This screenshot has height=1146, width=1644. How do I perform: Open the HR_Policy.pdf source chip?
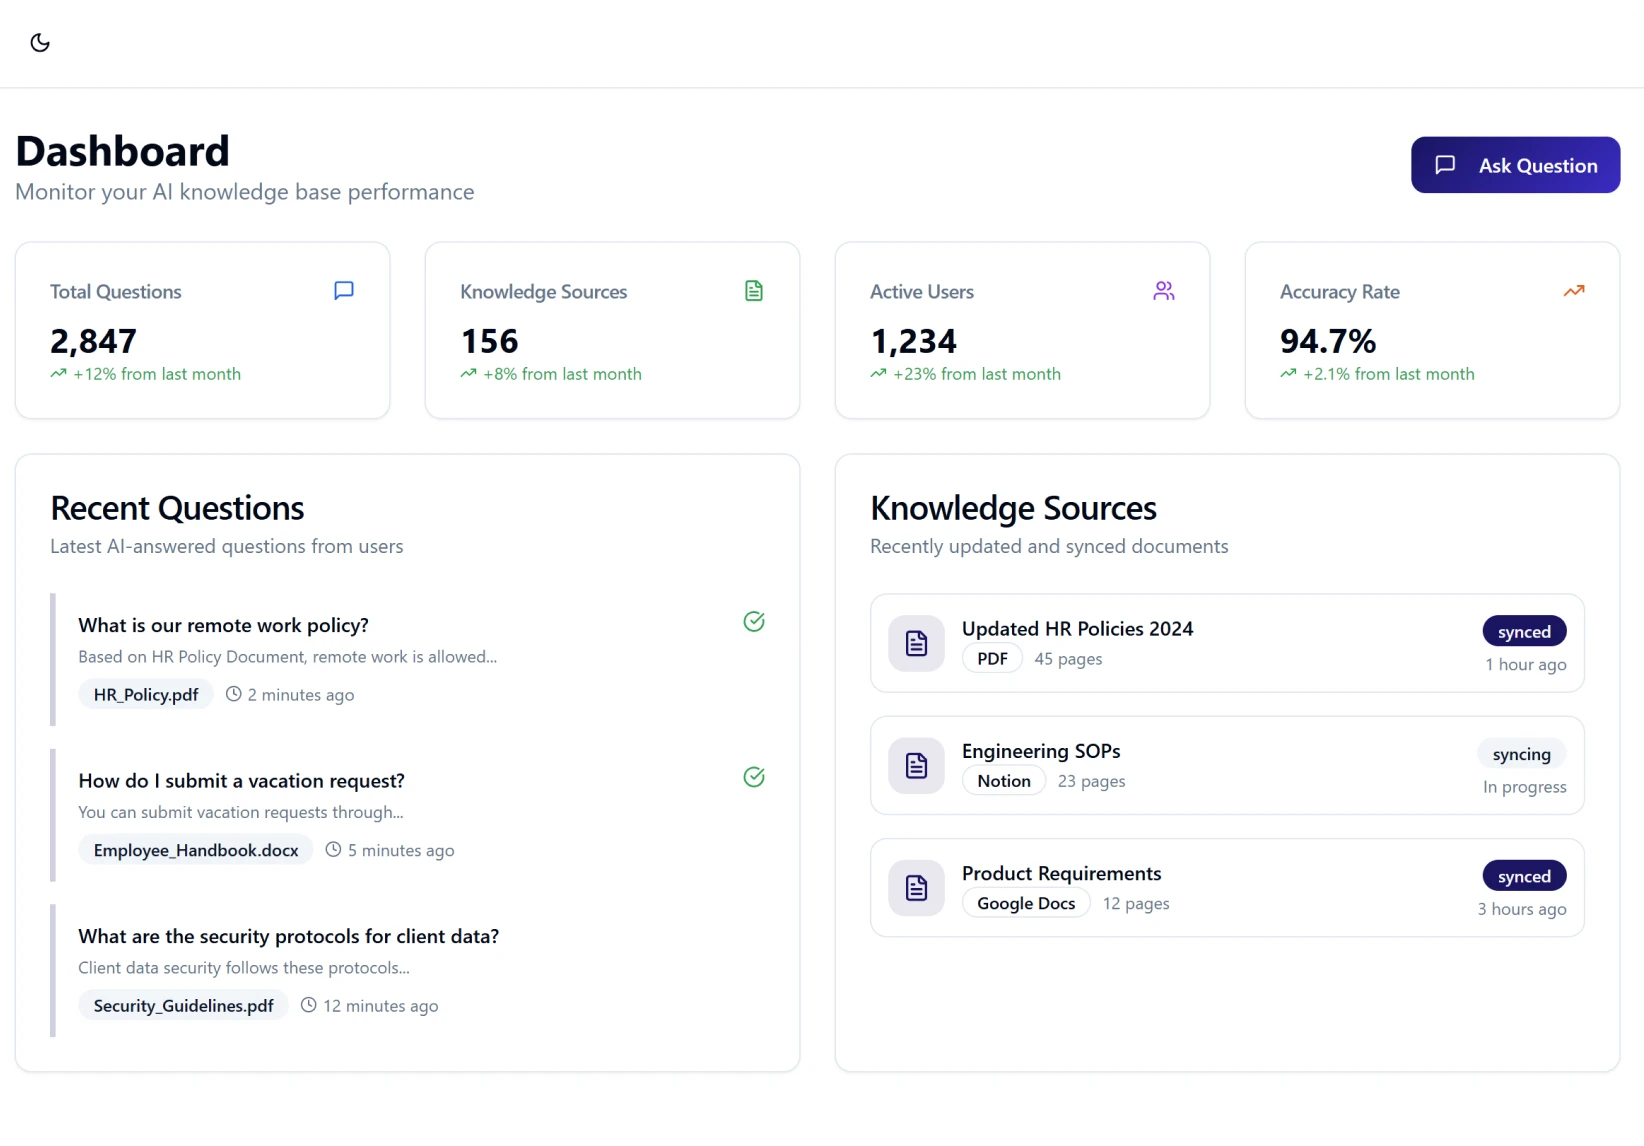(x=145, y=694)
